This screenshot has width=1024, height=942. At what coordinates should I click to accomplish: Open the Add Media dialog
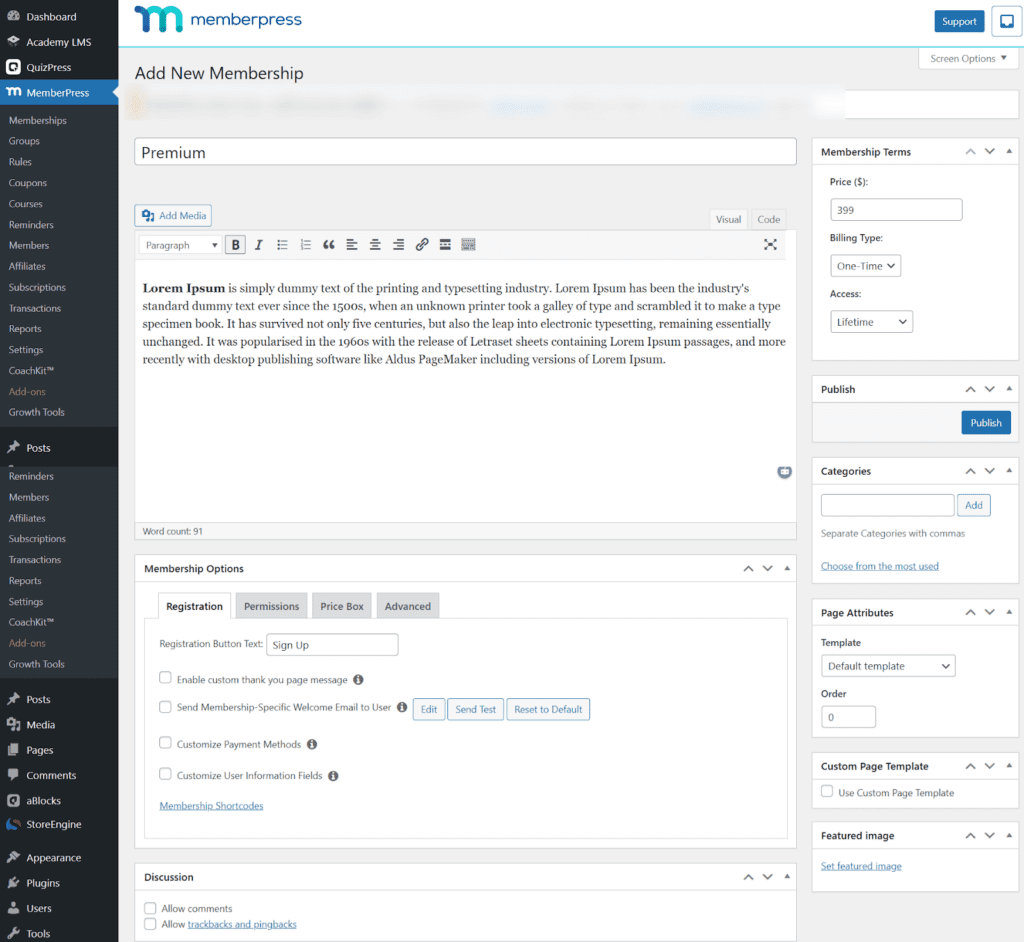172,215
